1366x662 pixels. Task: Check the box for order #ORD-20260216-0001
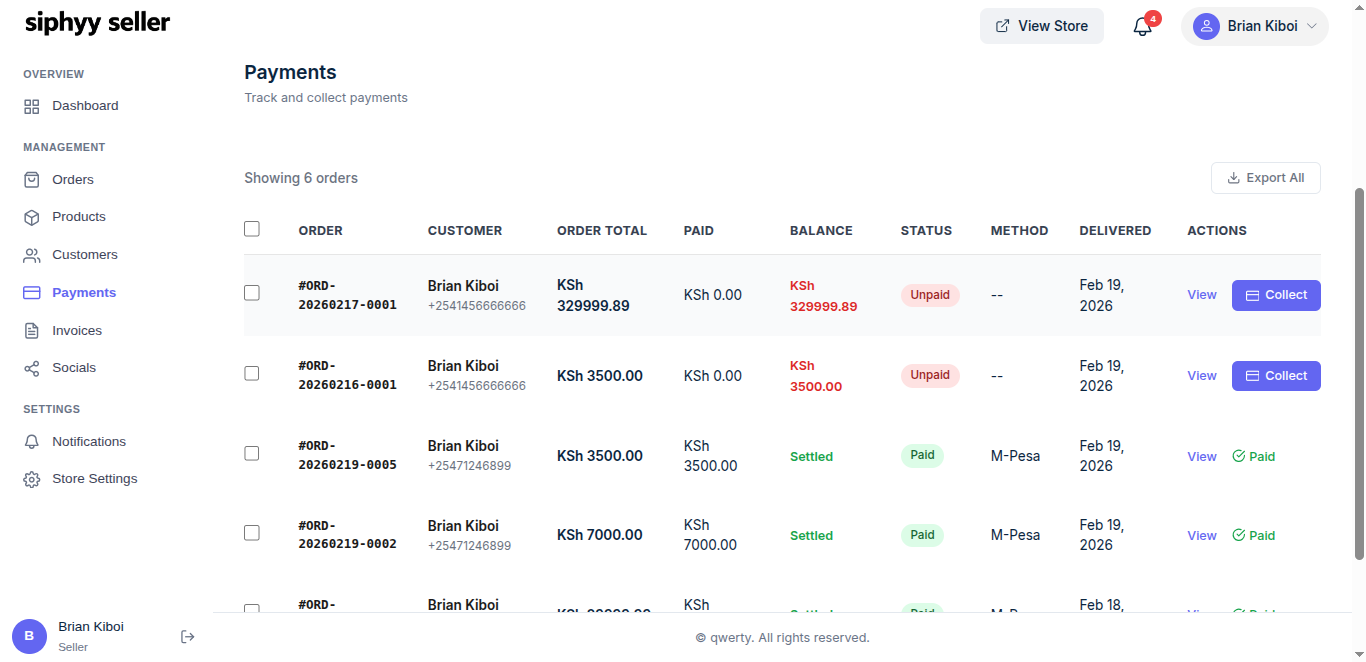pos(252,373)
